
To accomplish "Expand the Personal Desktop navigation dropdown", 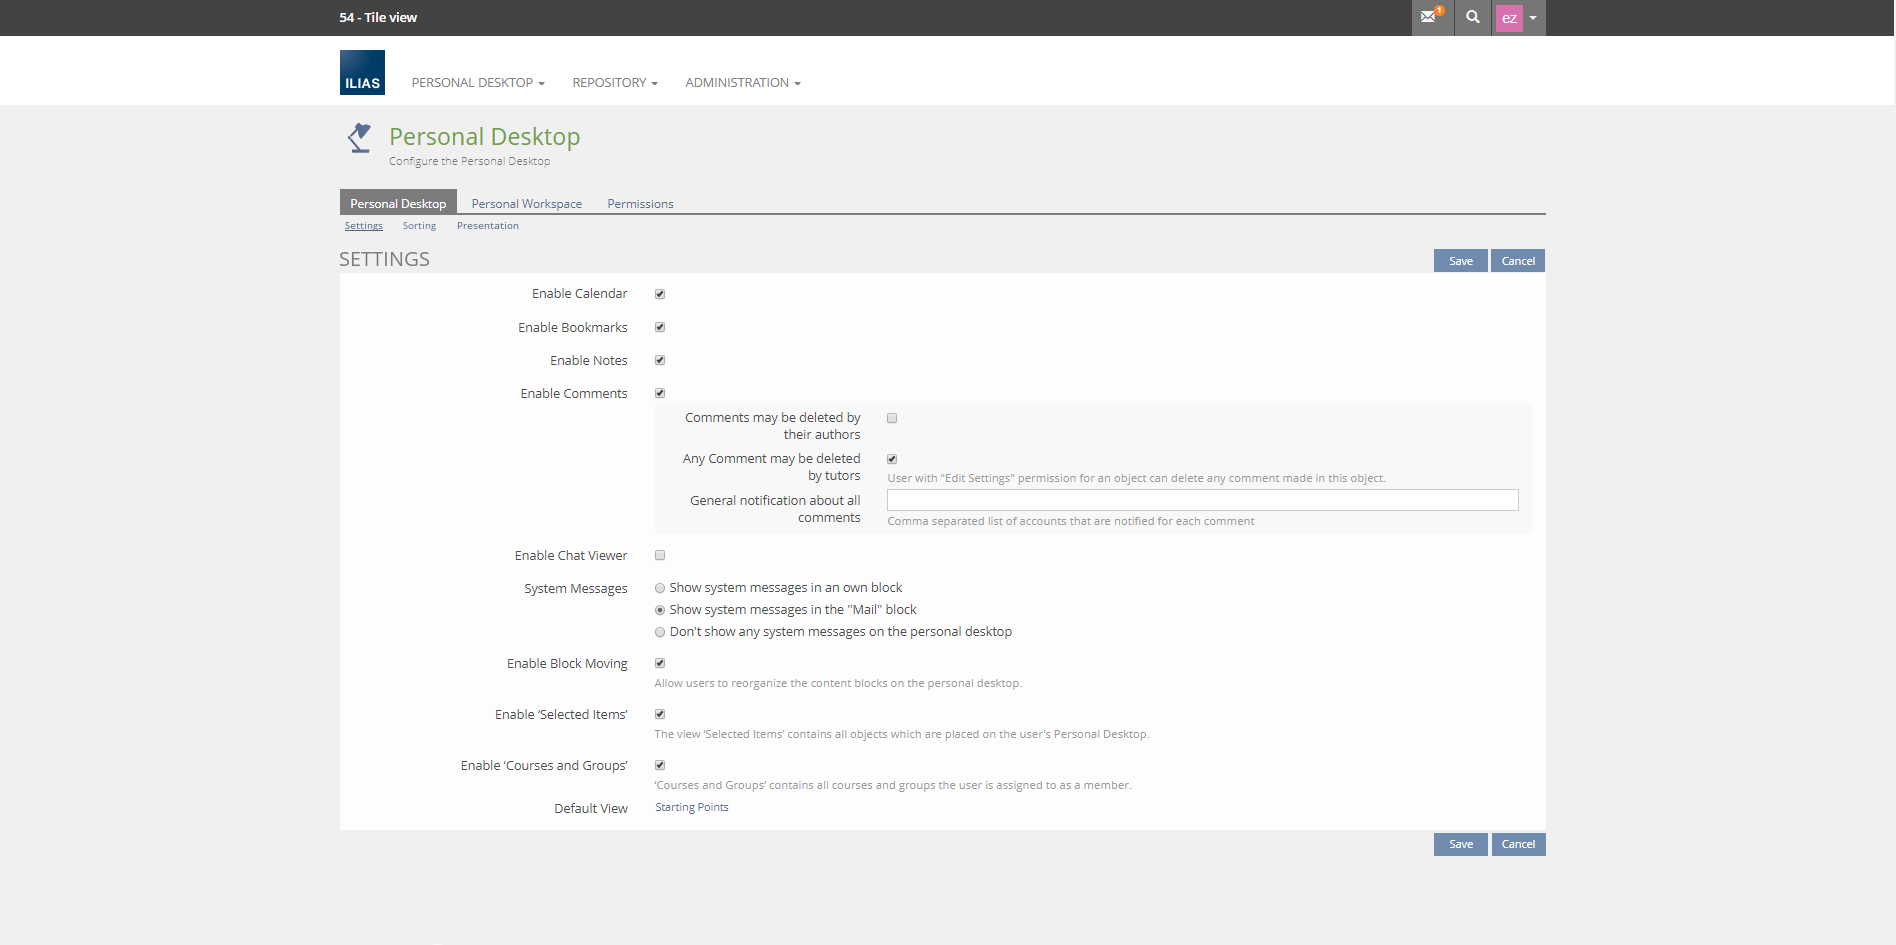I will [477, 83].
